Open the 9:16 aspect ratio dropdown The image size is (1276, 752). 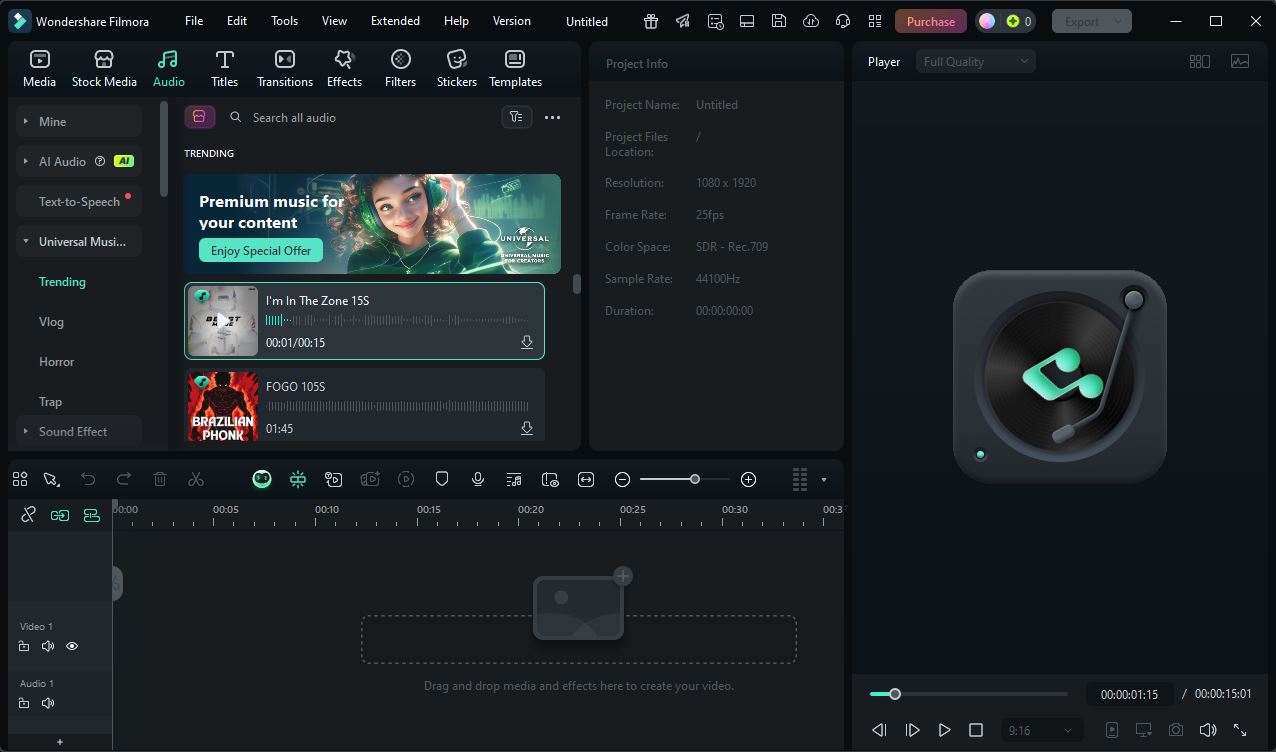pos(1040,731)
